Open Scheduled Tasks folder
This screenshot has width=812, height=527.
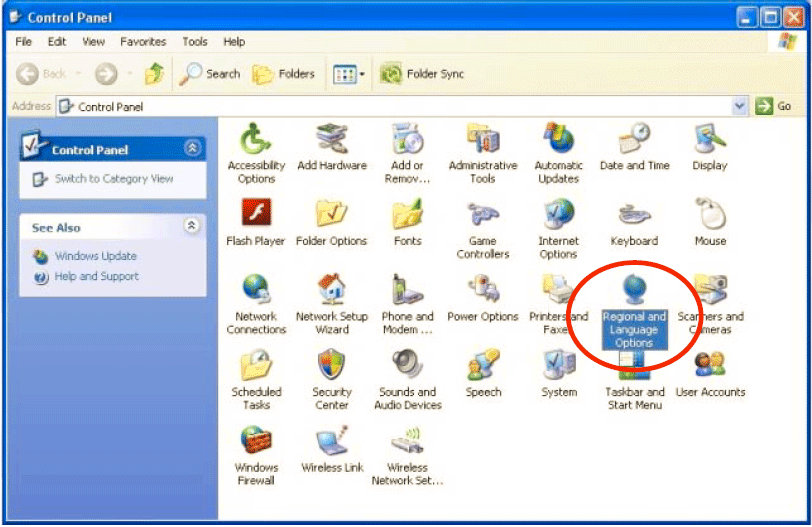256,365
